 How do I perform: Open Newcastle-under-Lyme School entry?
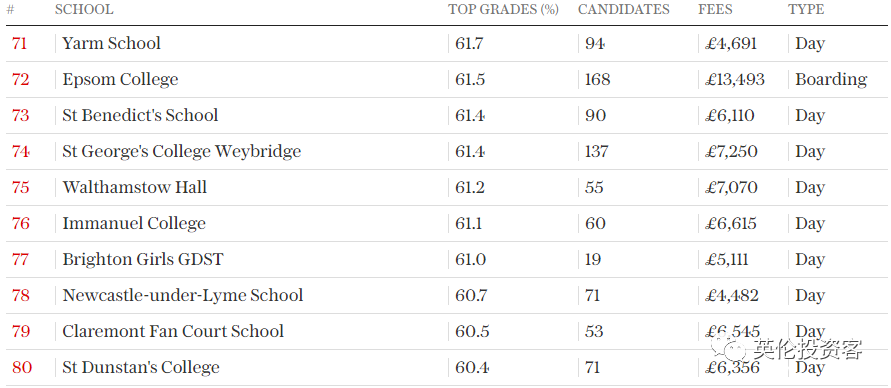point(183,295)
